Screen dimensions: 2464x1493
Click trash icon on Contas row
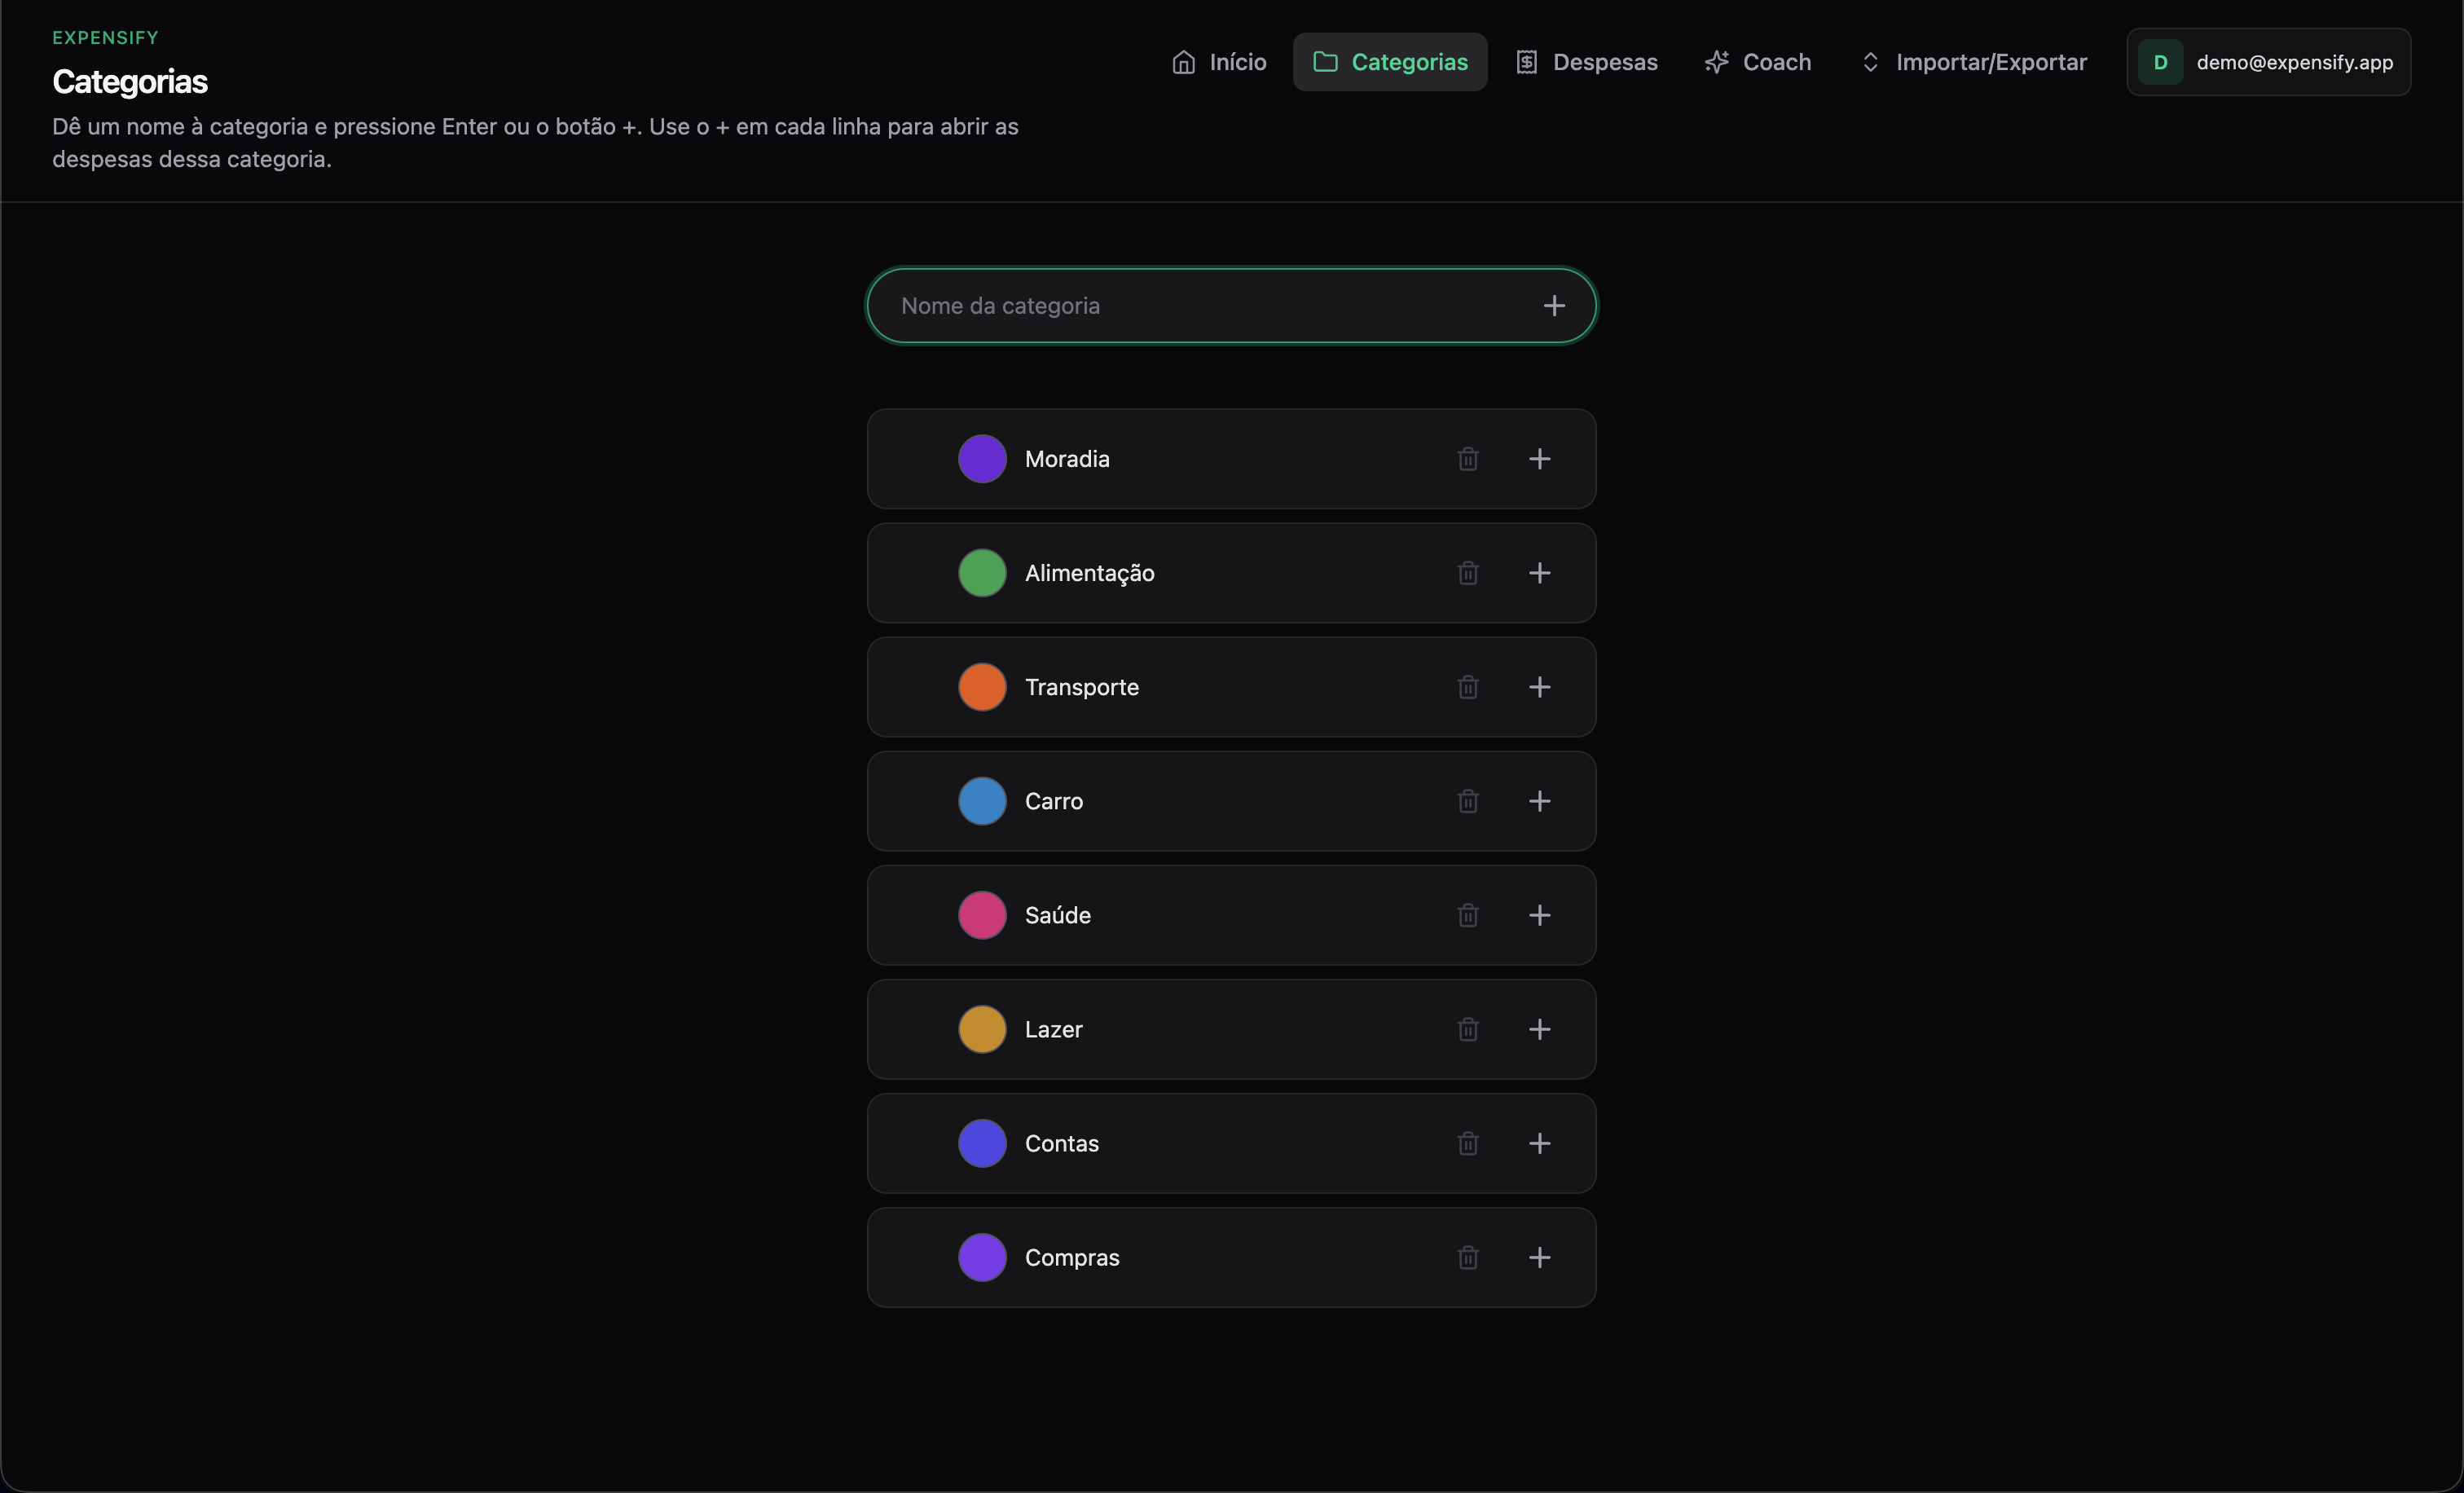coord(1467,1143)
